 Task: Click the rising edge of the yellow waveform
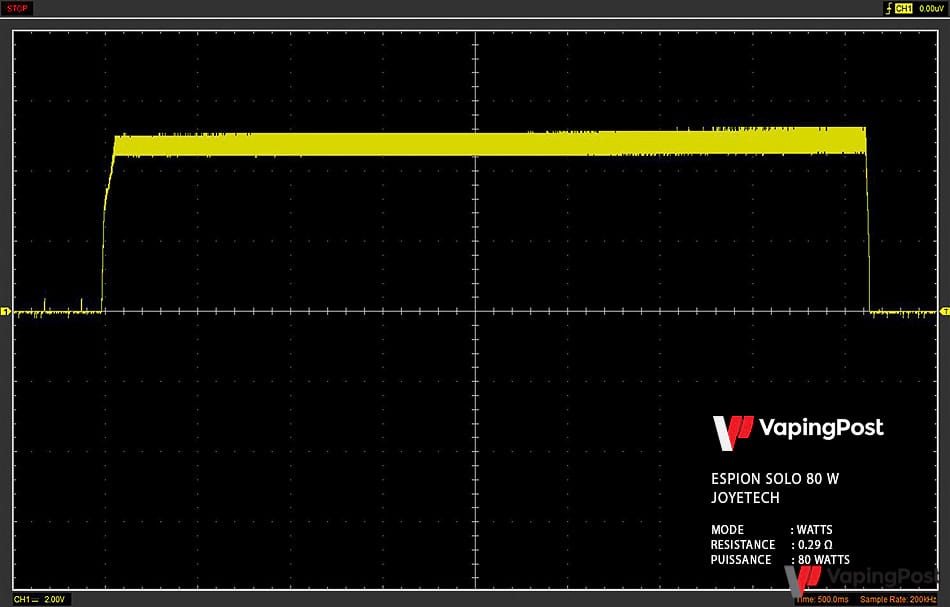tap(107, 224)
